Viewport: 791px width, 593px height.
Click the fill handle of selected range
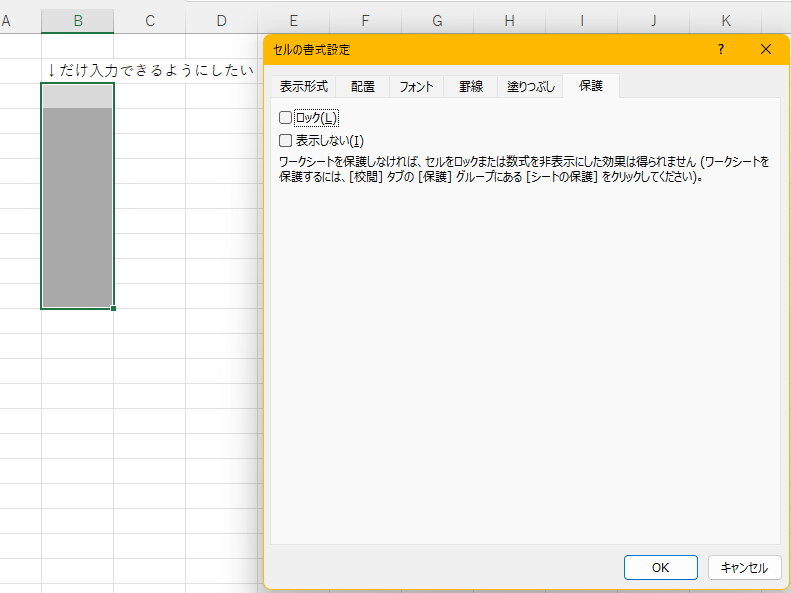114,308
